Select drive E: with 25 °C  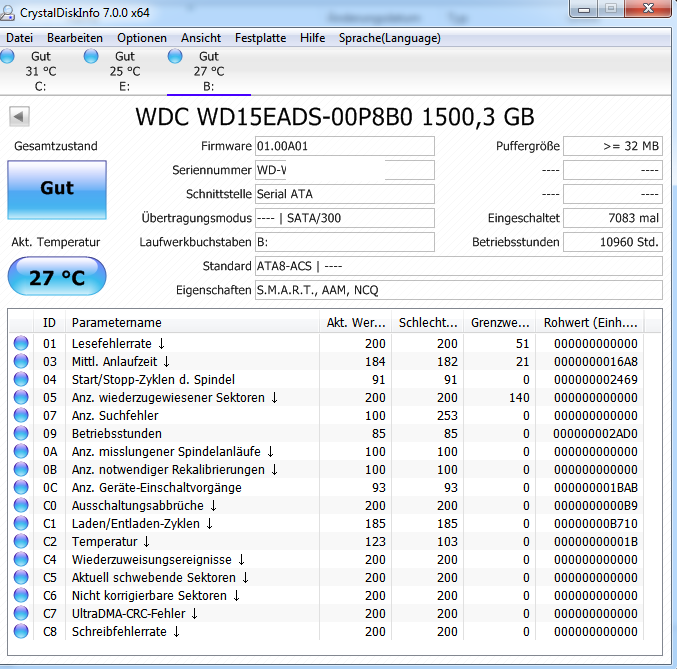[x=125, y=71]
